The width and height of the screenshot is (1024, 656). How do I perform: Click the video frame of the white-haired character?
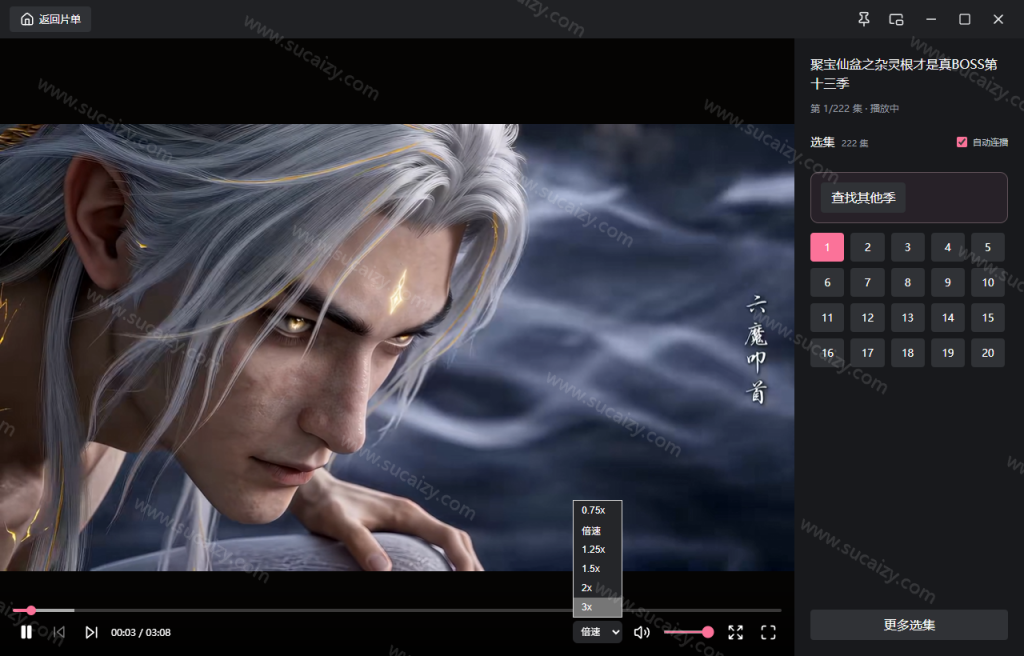397,347
